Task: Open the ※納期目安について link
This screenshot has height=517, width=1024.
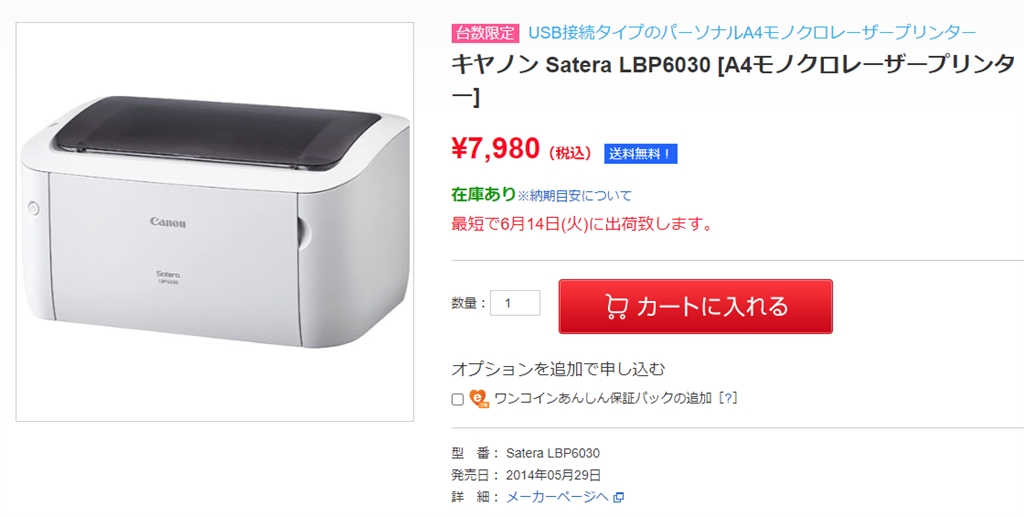Action: pos(575,196)
